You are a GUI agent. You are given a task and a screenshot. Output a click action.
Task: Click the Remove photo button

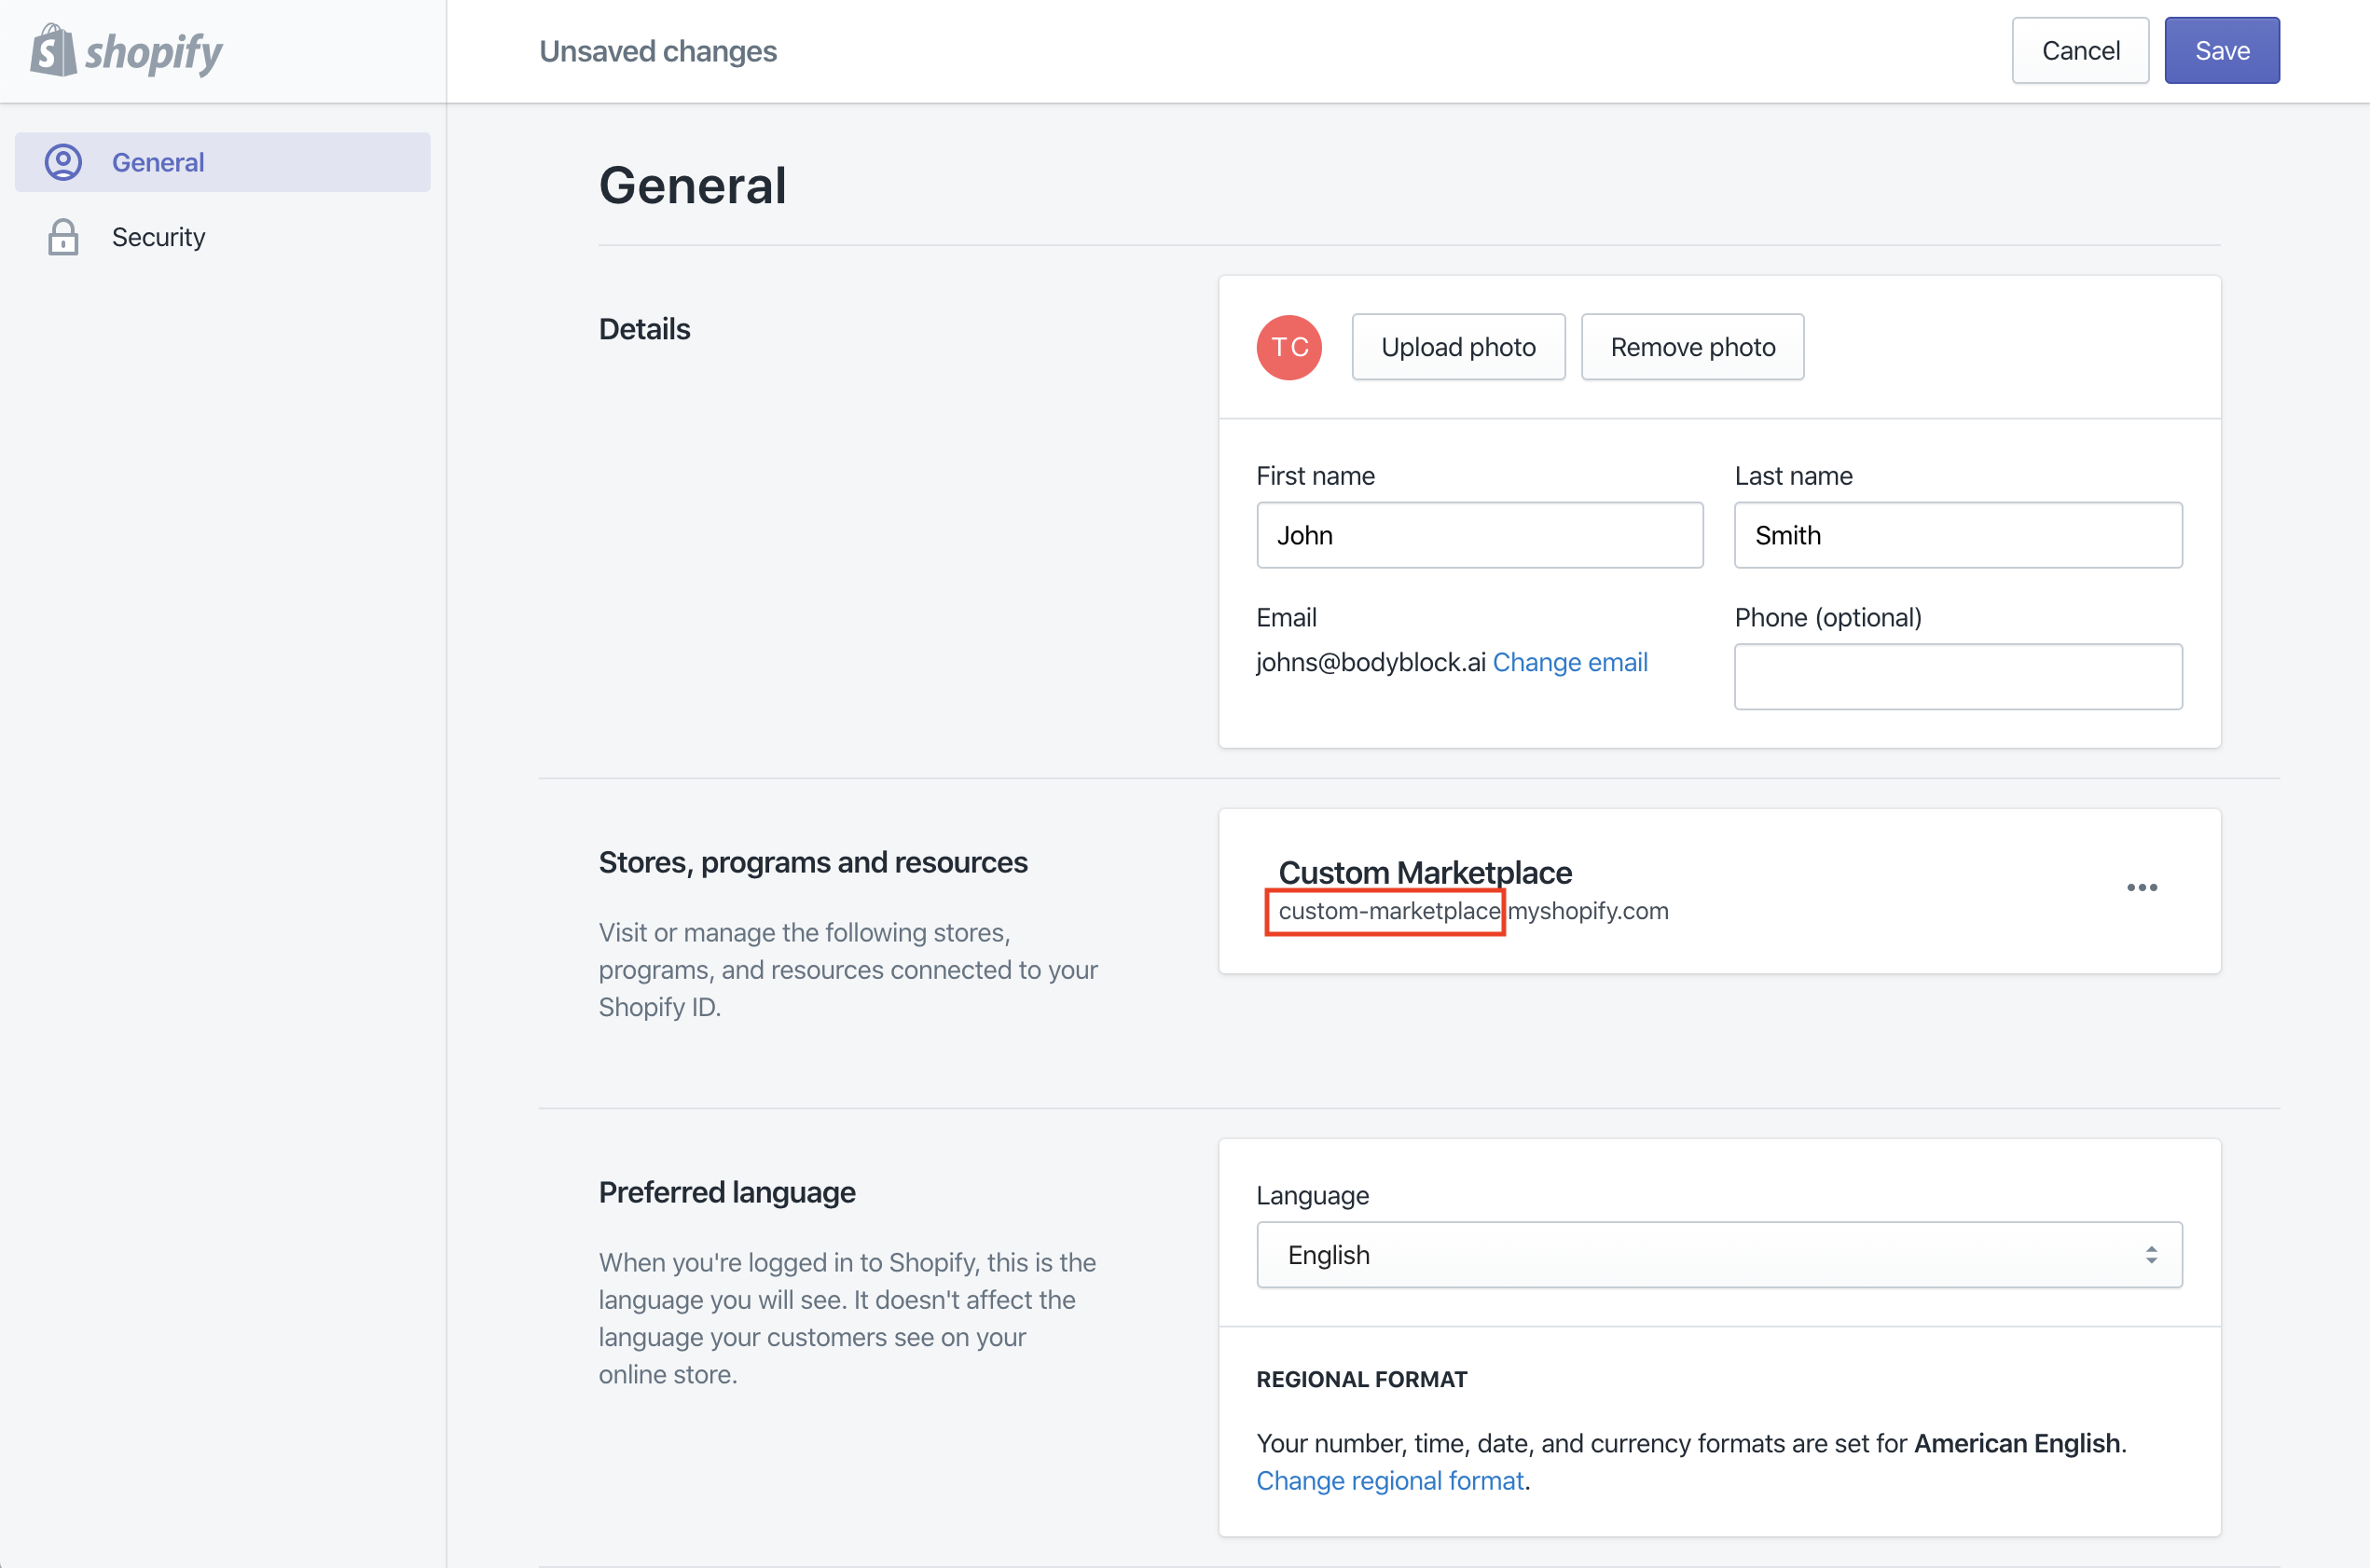pyautogui.click(x=1692, y=347)
